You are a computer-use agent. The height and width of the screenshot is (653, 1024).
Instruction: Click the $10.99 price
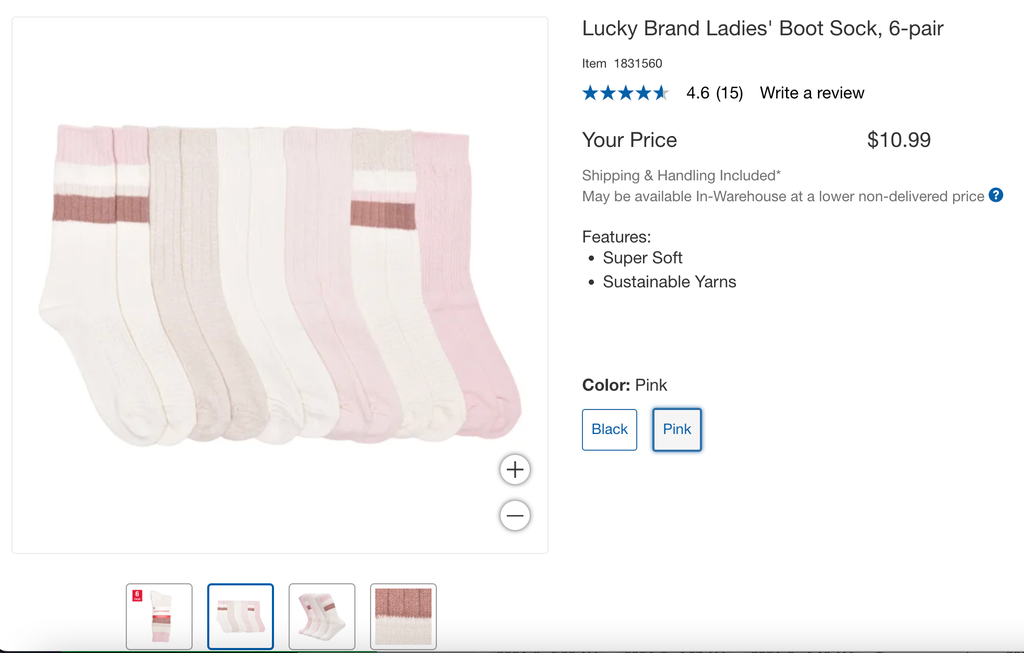(x=898, y=140)
